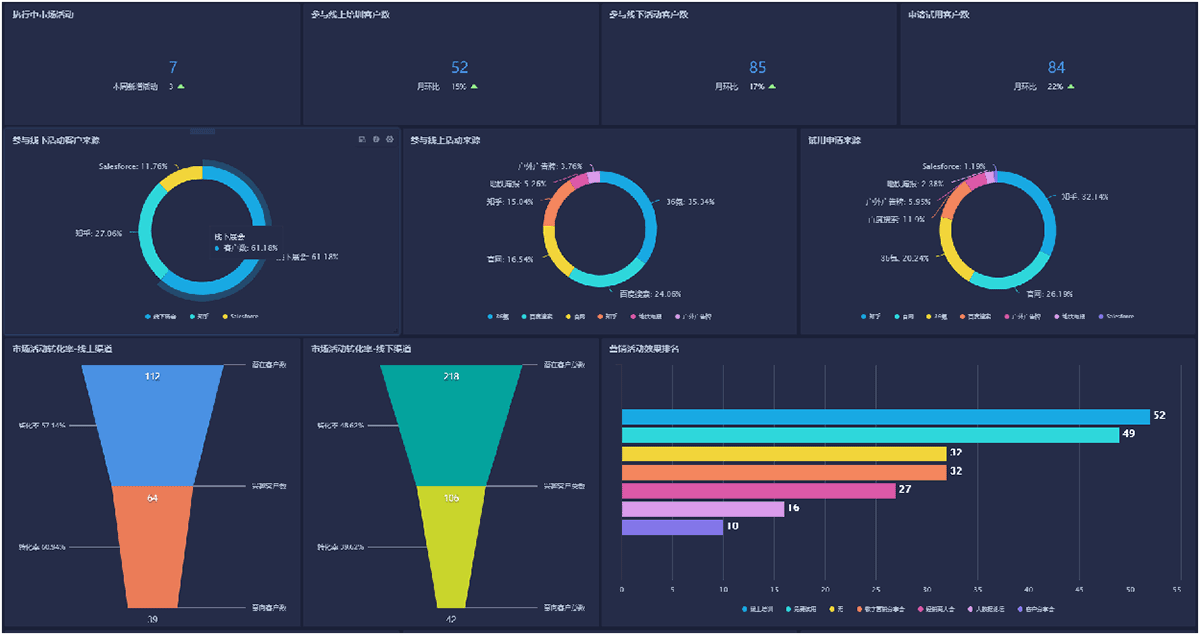Click the green up arrow under value 7
This screenshot has height=635, width=1200.
coord(181,86)
